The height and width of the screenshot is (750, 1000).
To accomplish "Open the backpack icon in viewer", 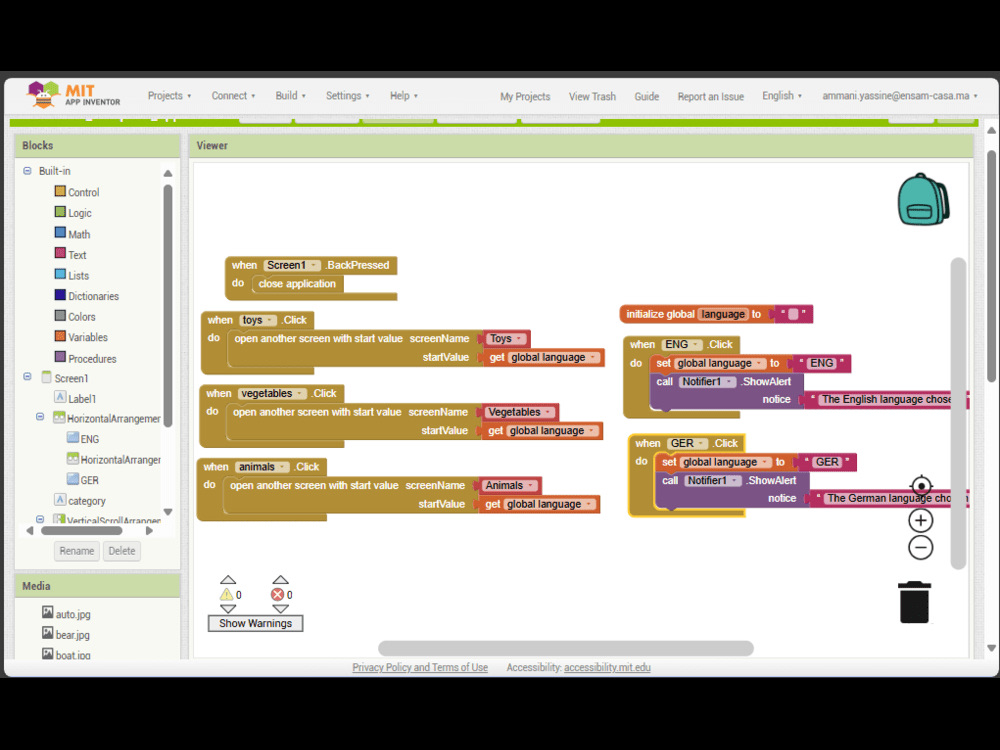I will [x=923, y=199].
